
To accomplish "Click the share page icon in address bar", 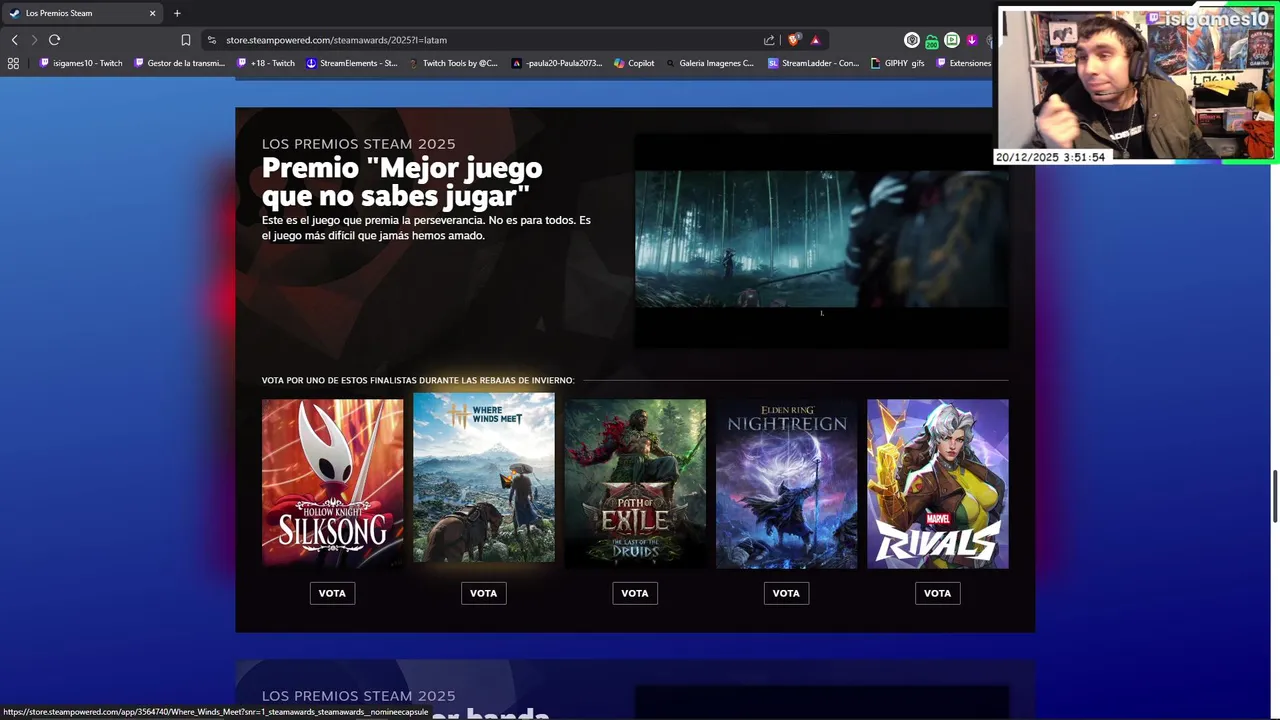I will coord(769,40).
